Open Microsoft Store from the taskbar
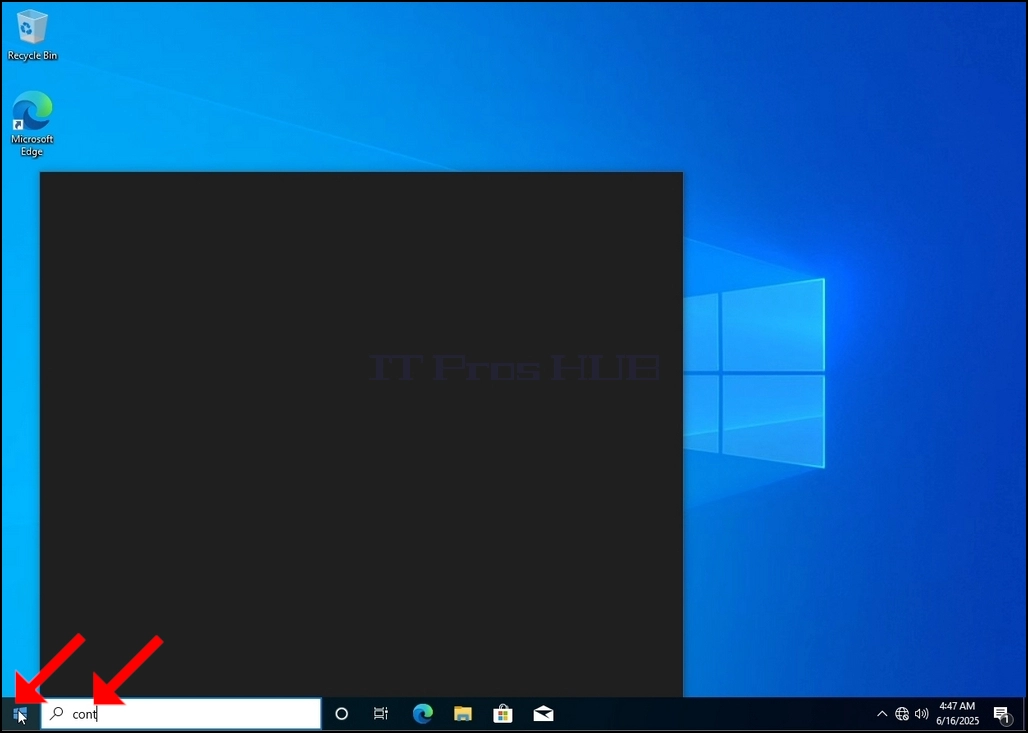1028x733 pixels. click(503, 713)
